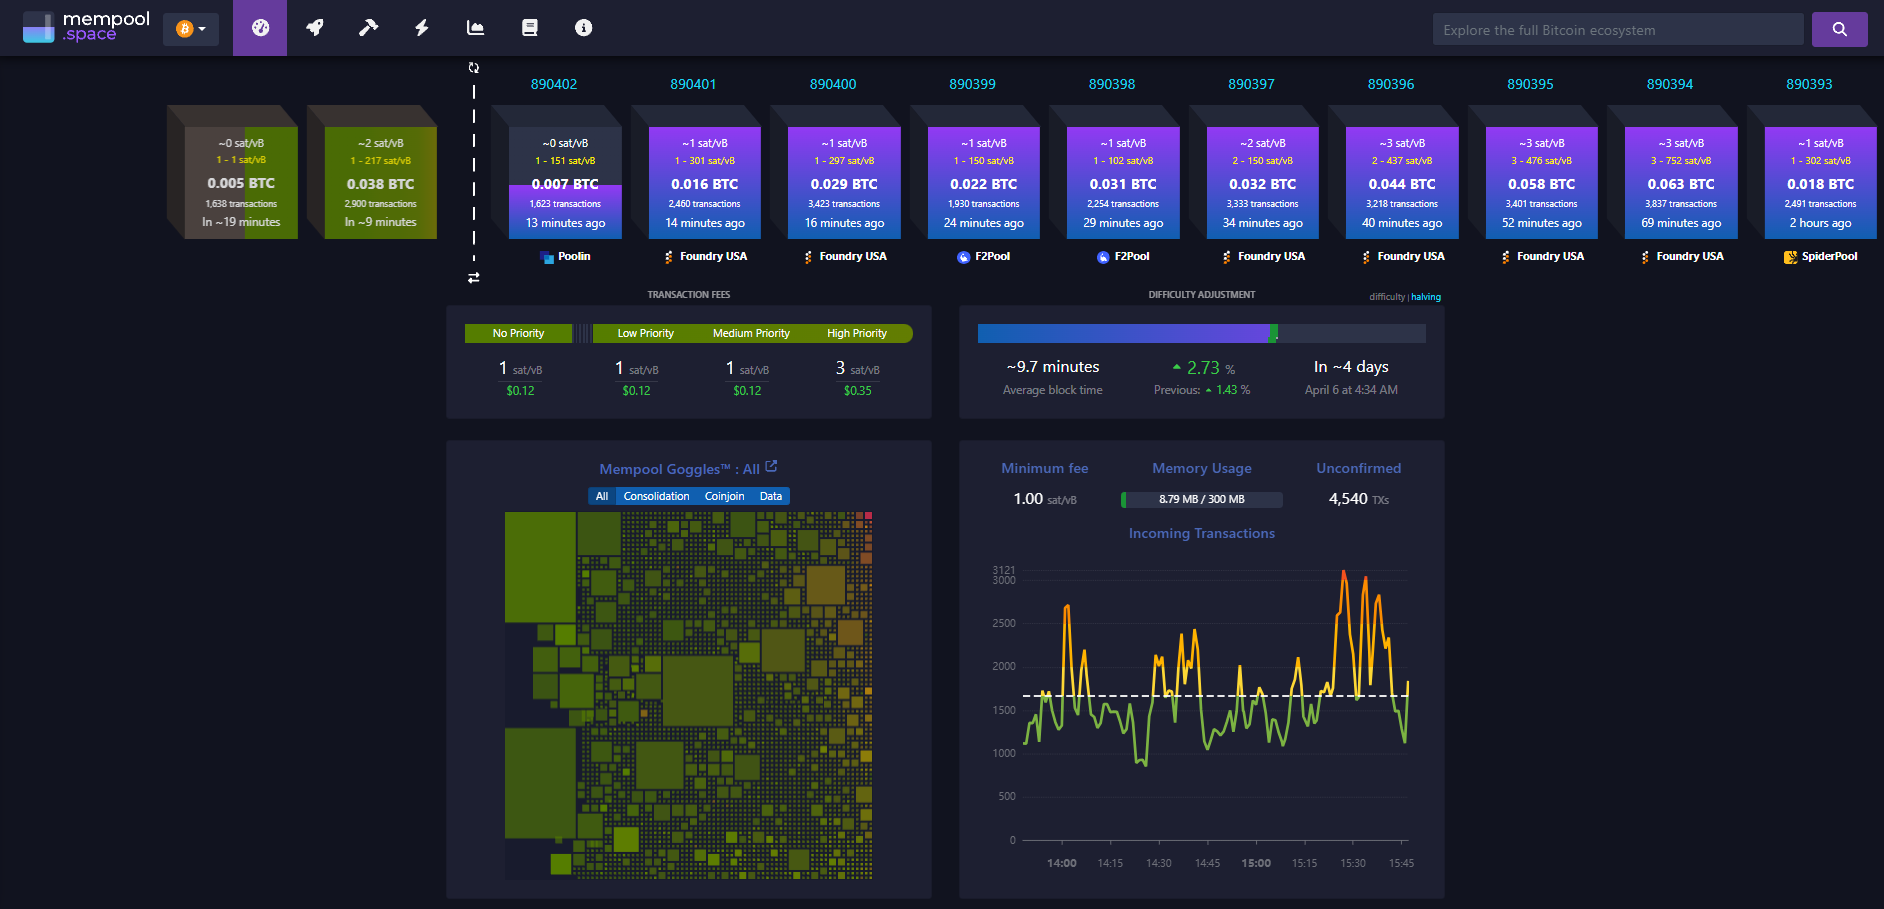The width and height of the screenshot is (1884, 909).
Task: Click the difficulty toggle link
Action: pyautogui.click(x=1387, y=297)
